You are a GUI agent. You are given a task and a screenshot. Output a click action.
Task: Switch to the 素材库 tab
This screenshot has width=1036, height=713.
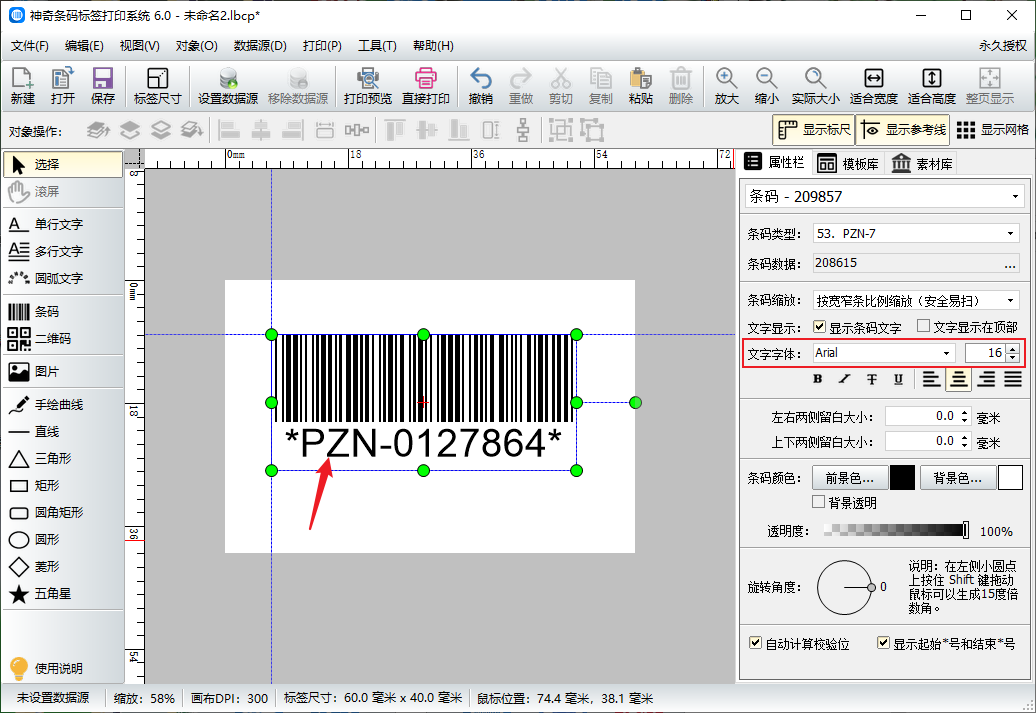tap(923, 163)
